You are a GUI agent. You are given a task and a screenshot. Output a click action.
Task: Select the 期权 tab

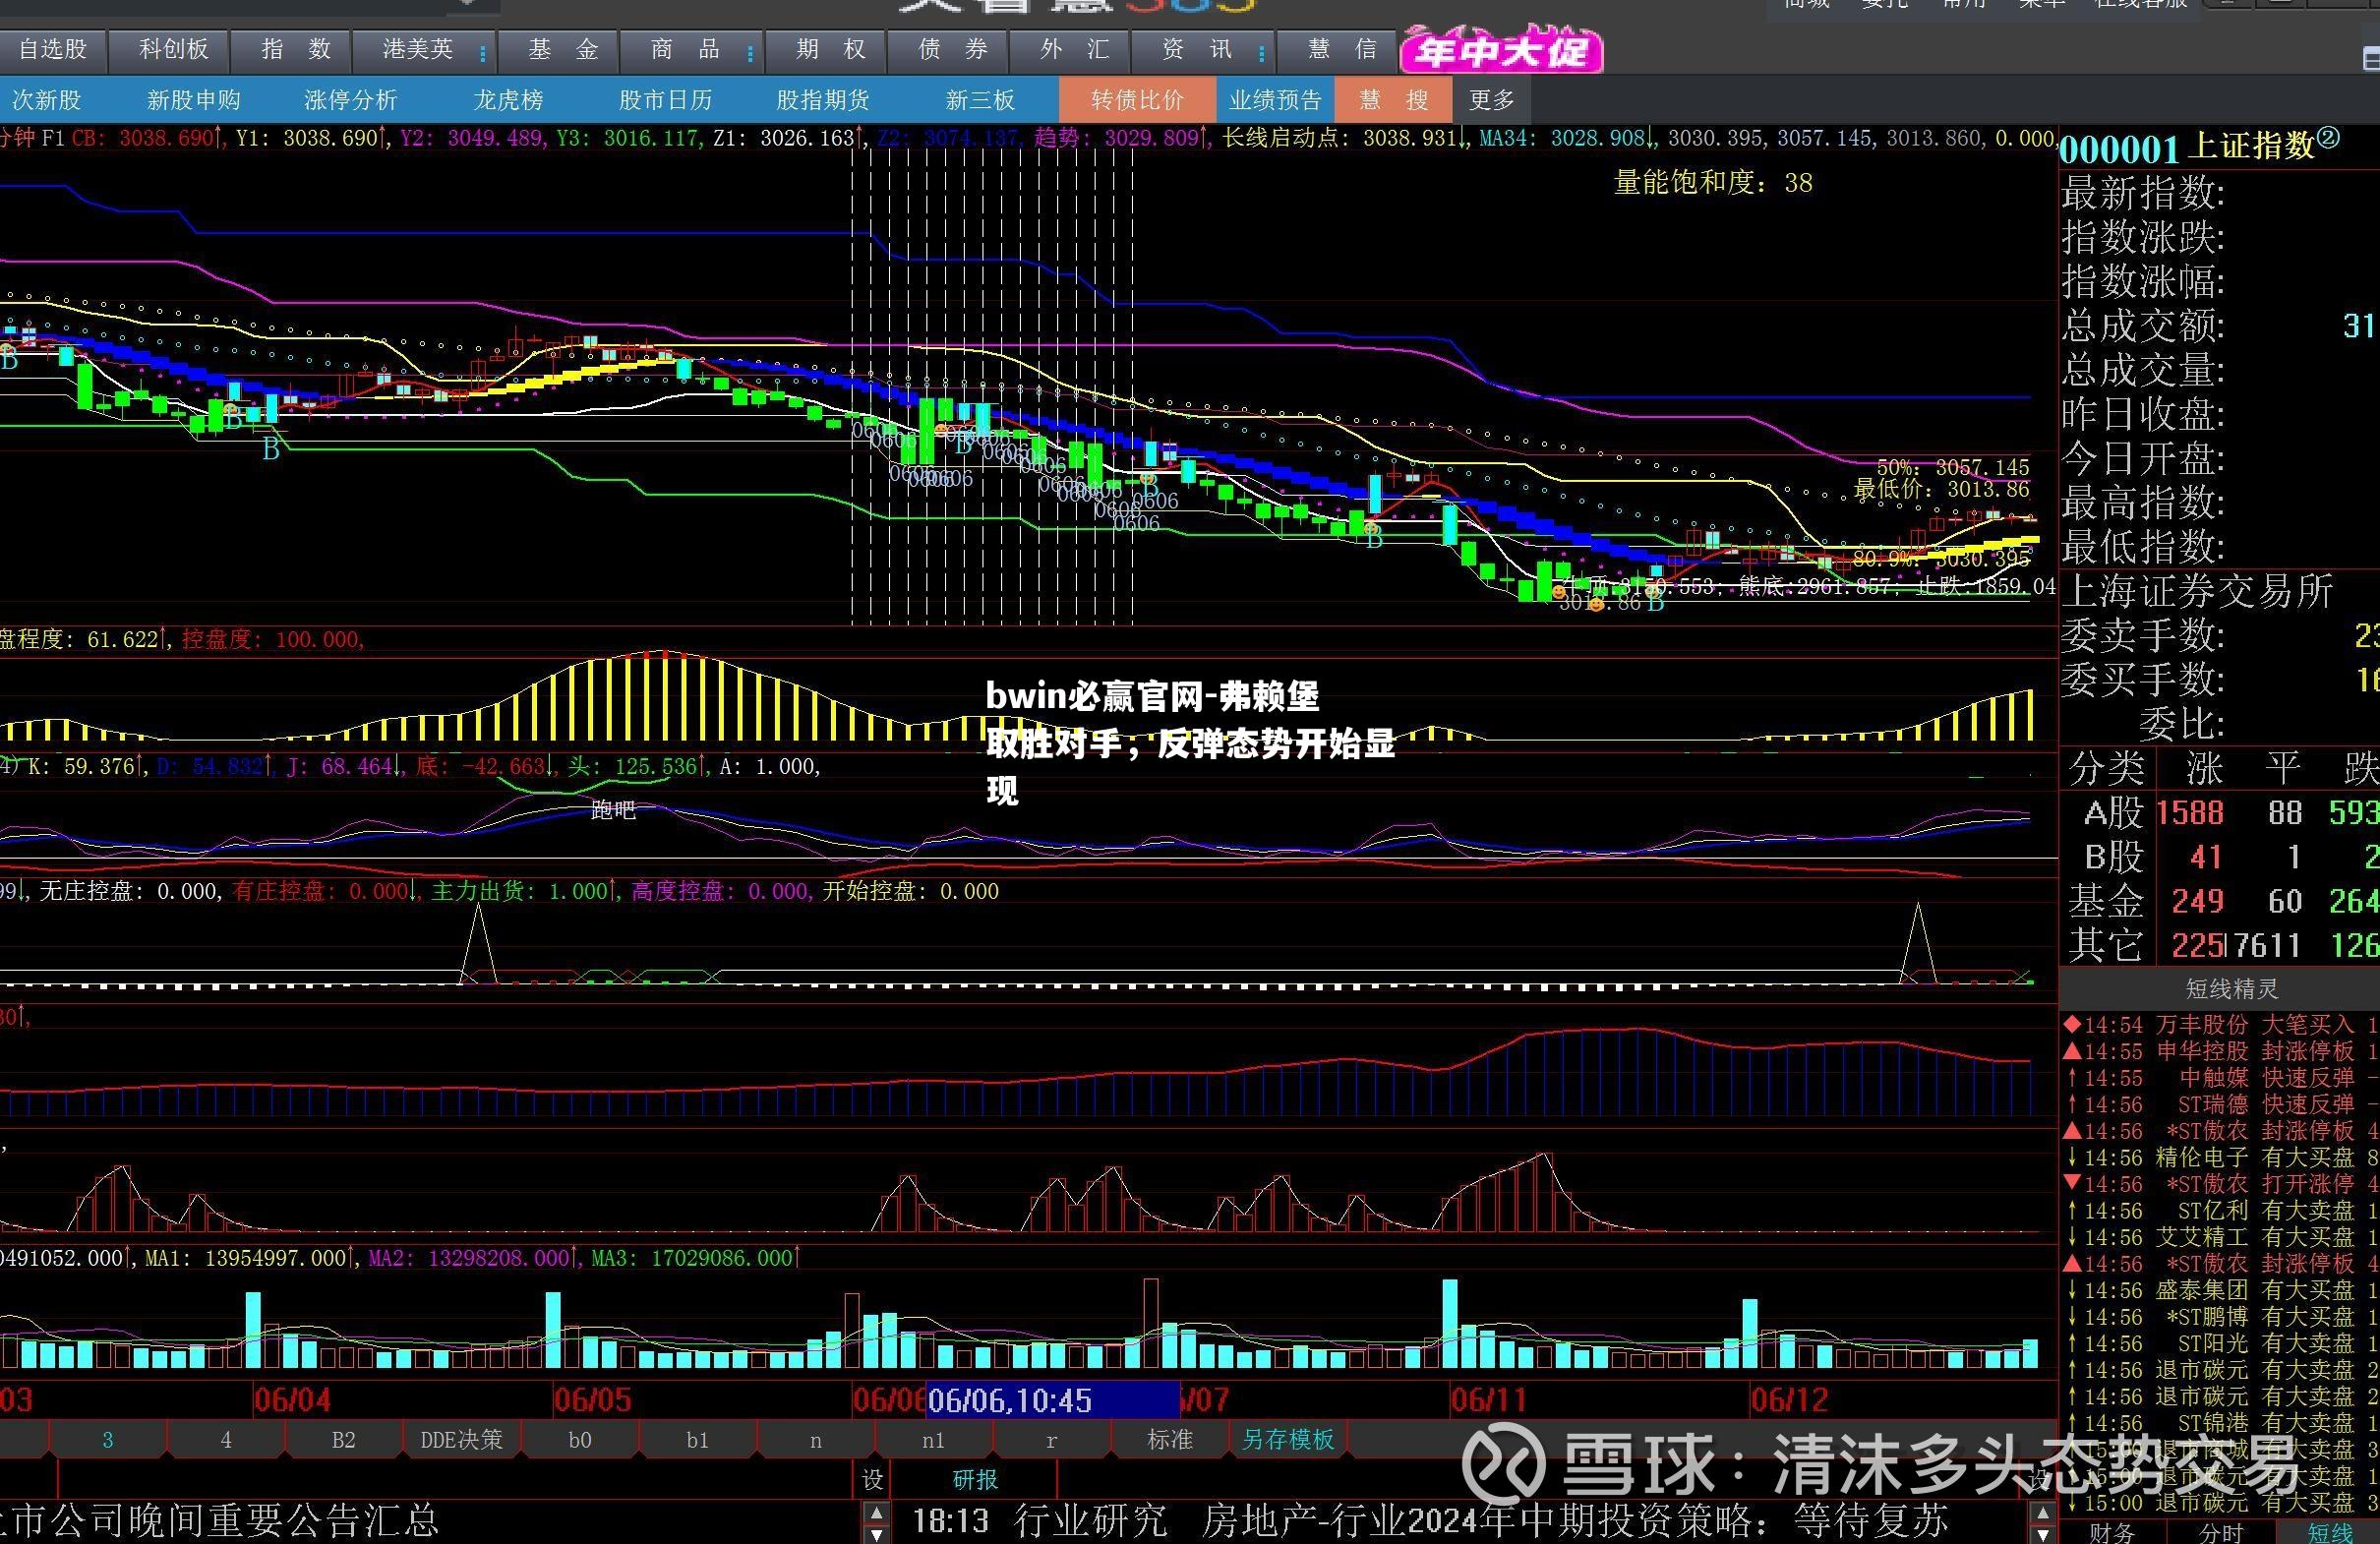[830, 49]
